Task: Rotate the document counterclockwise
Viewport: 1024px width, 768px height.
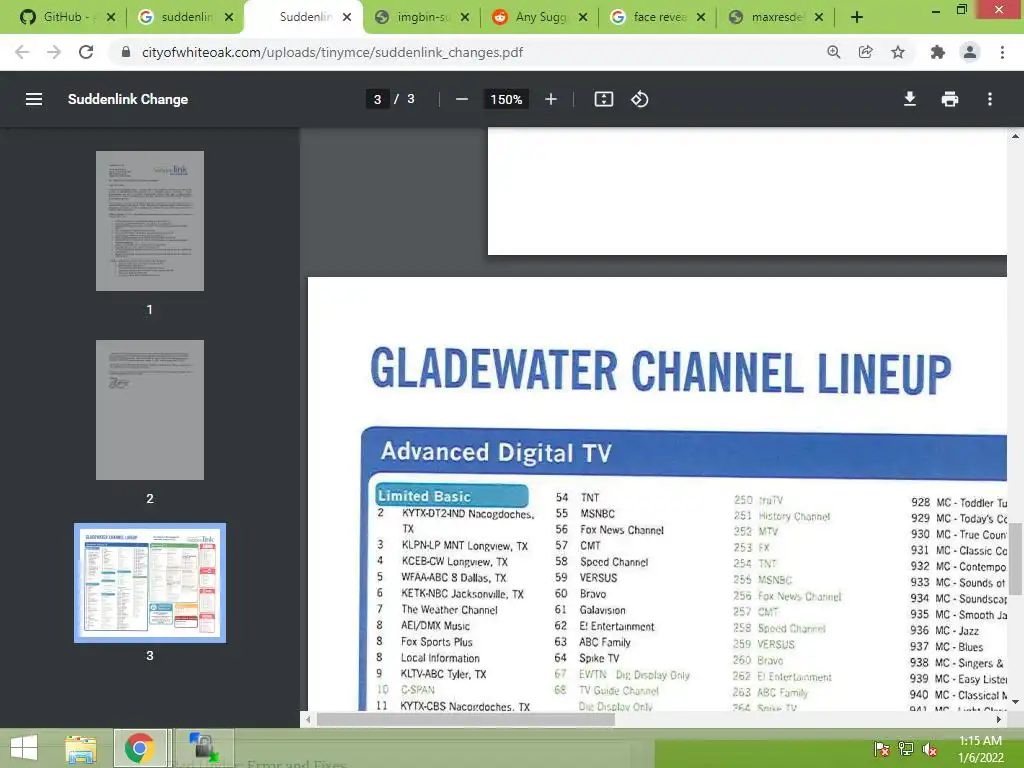Action: [639, 99]
